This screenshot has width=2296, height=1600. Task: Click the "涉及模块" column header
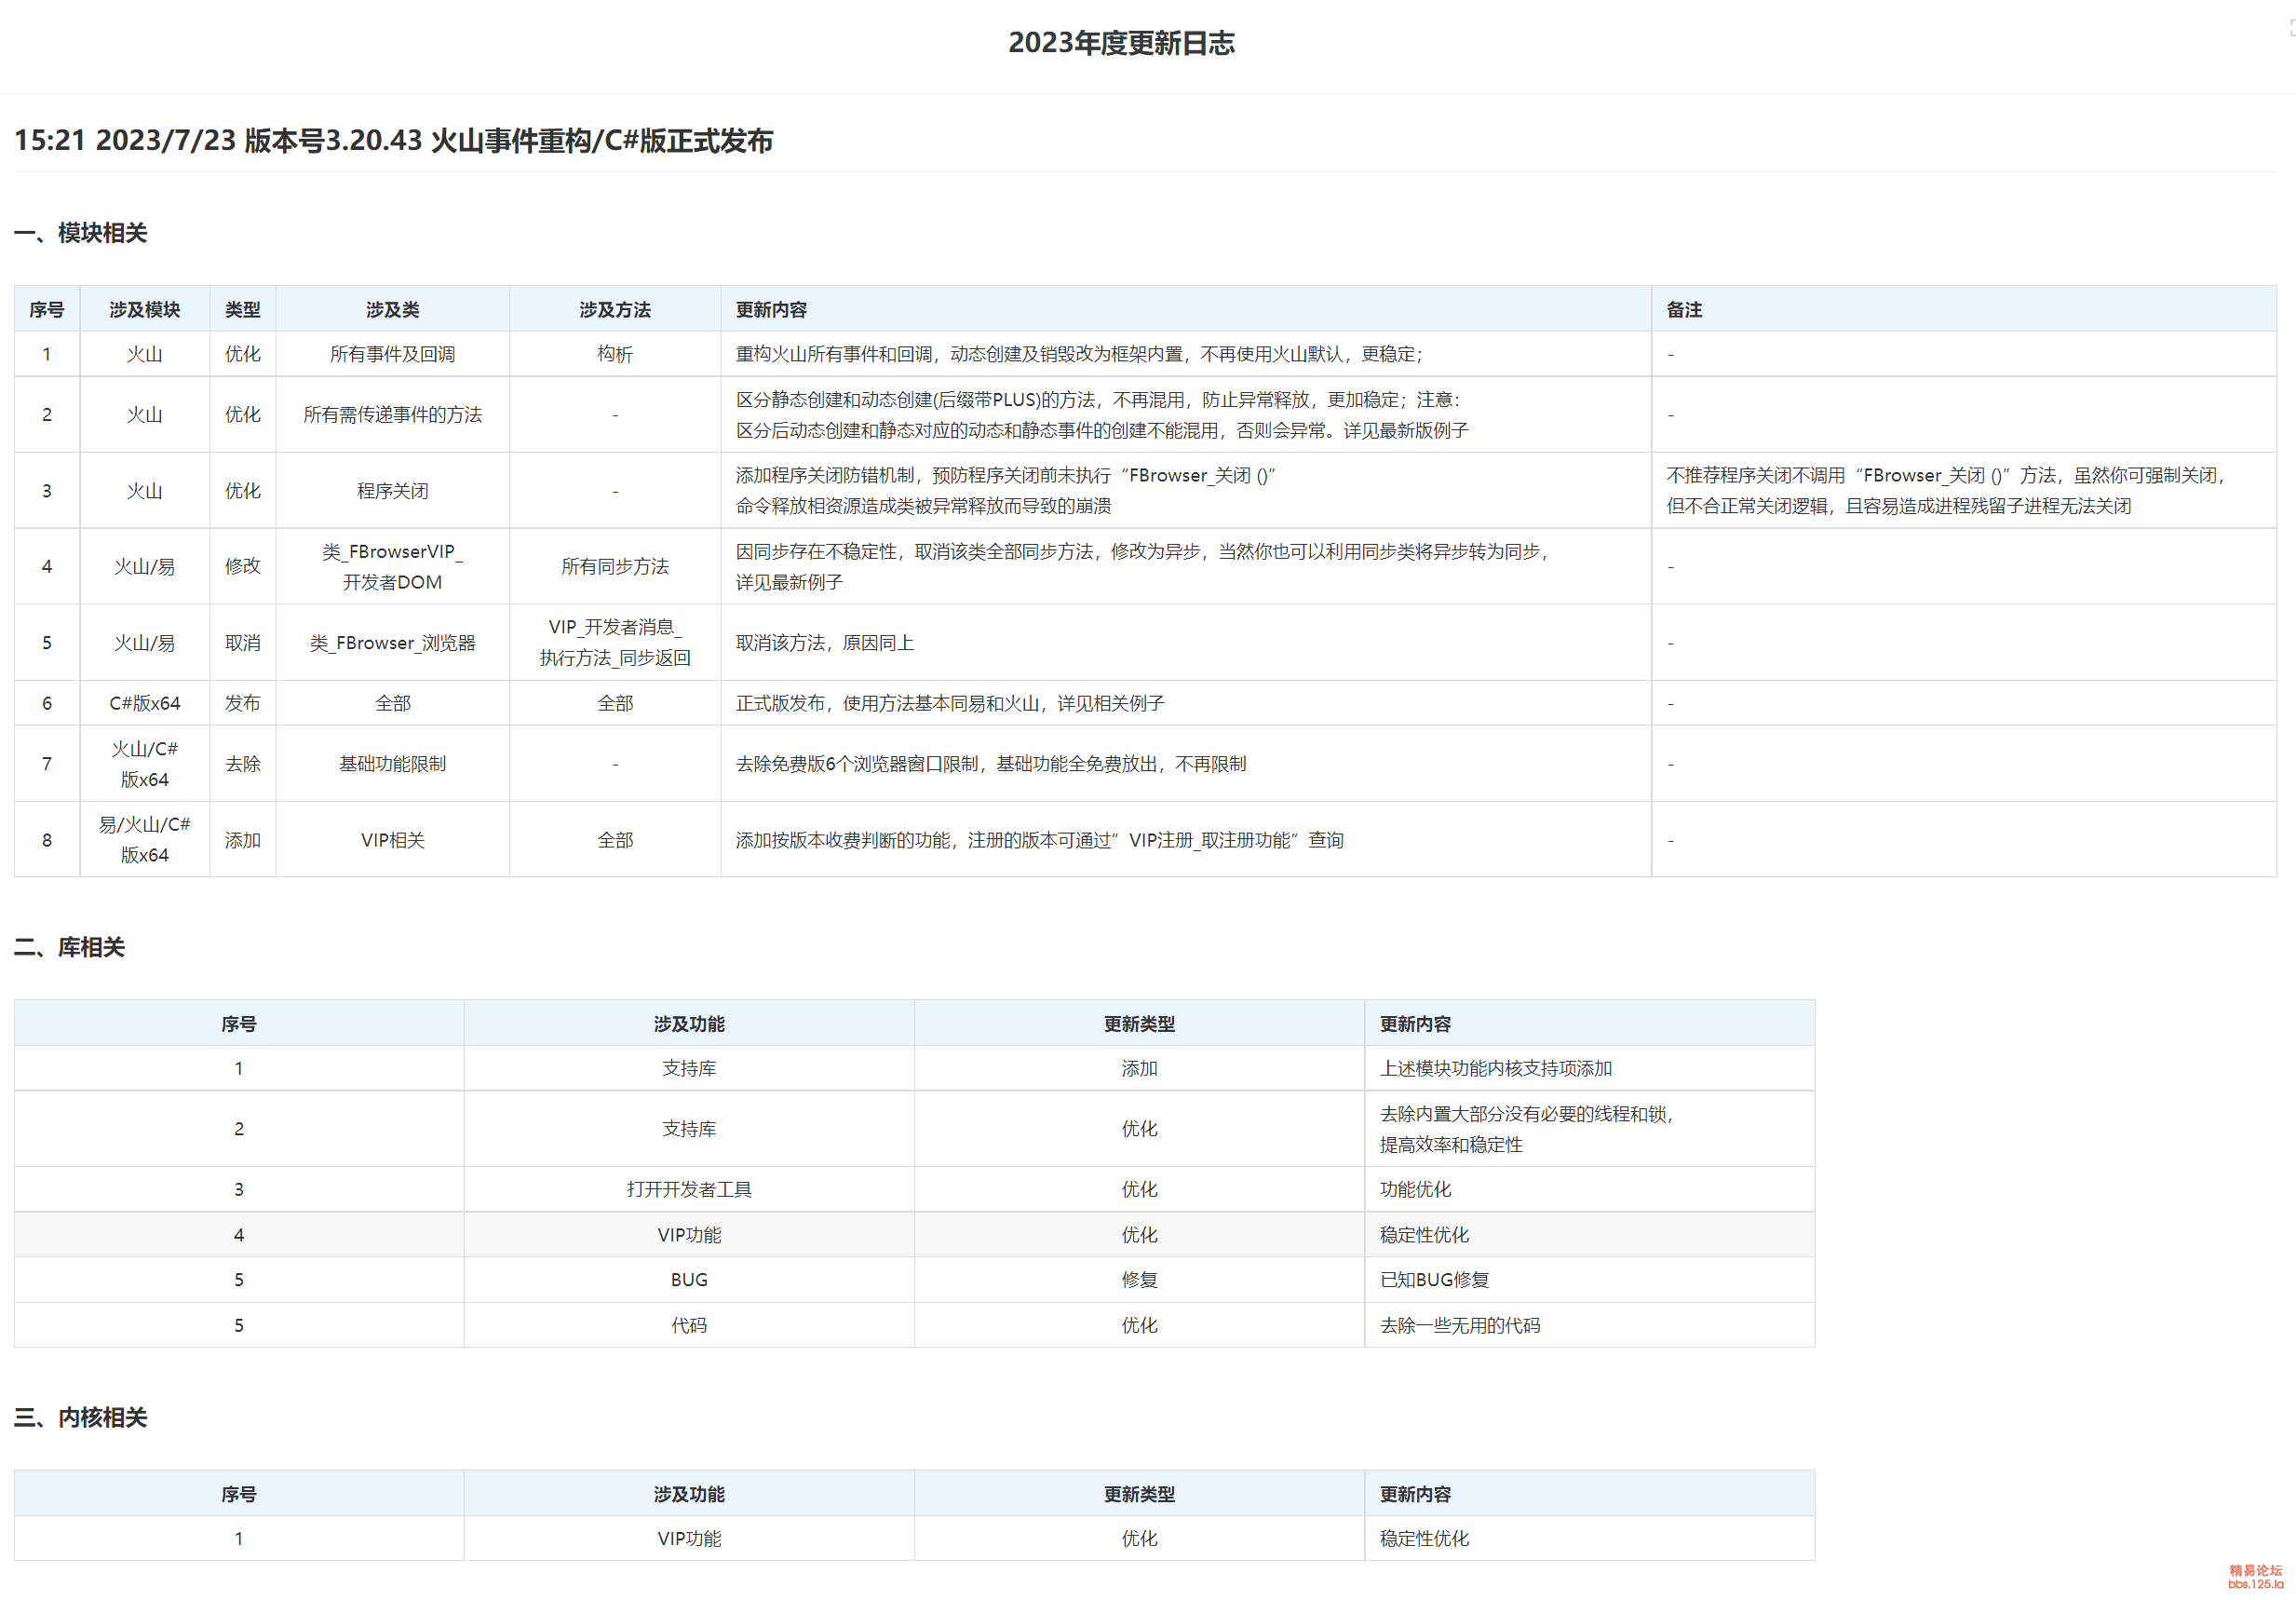[x=145, y=310]
